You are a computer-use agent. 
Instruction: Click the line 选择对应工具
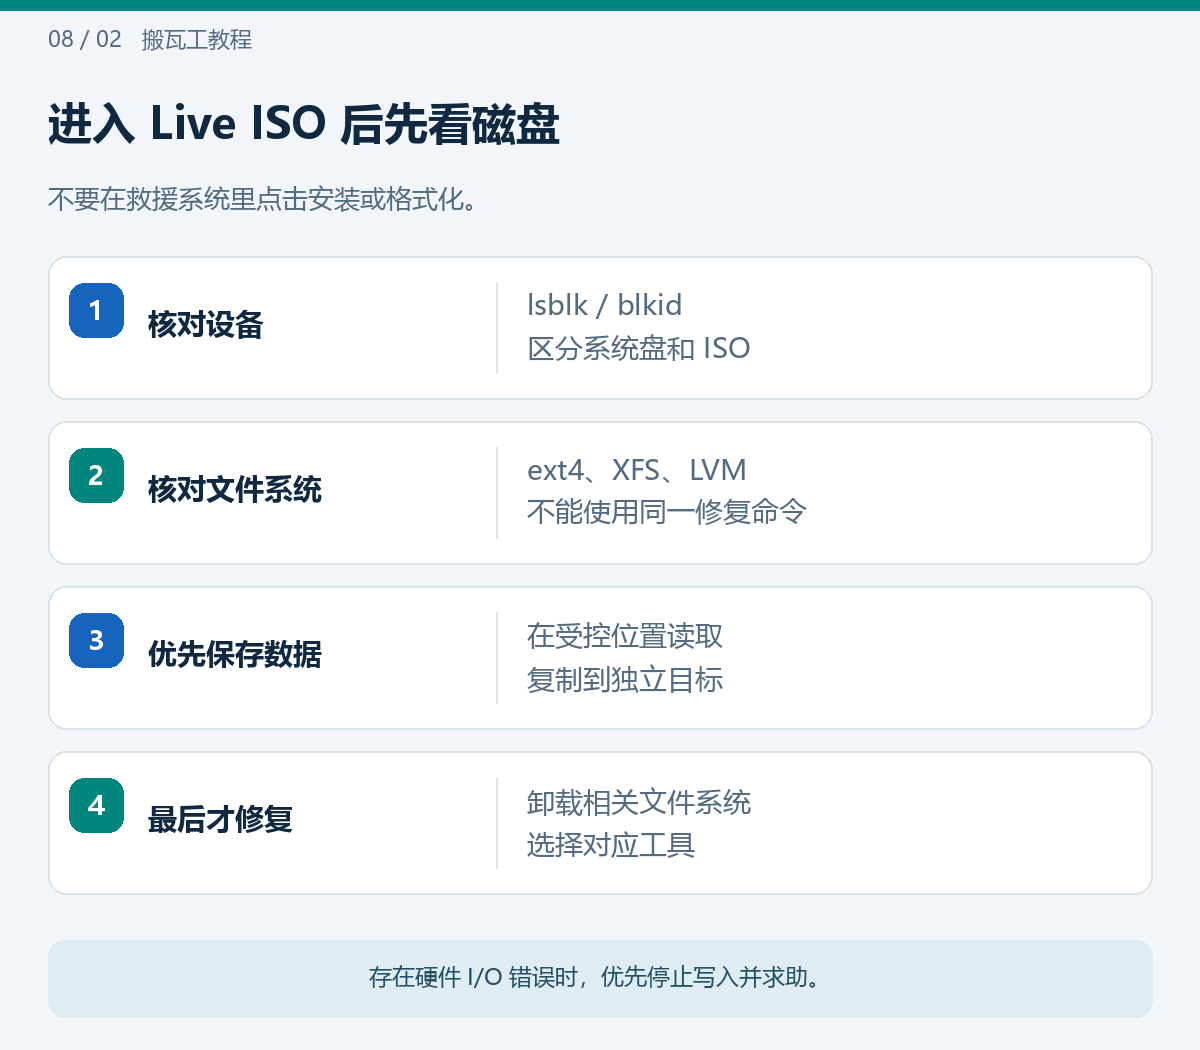611,845
